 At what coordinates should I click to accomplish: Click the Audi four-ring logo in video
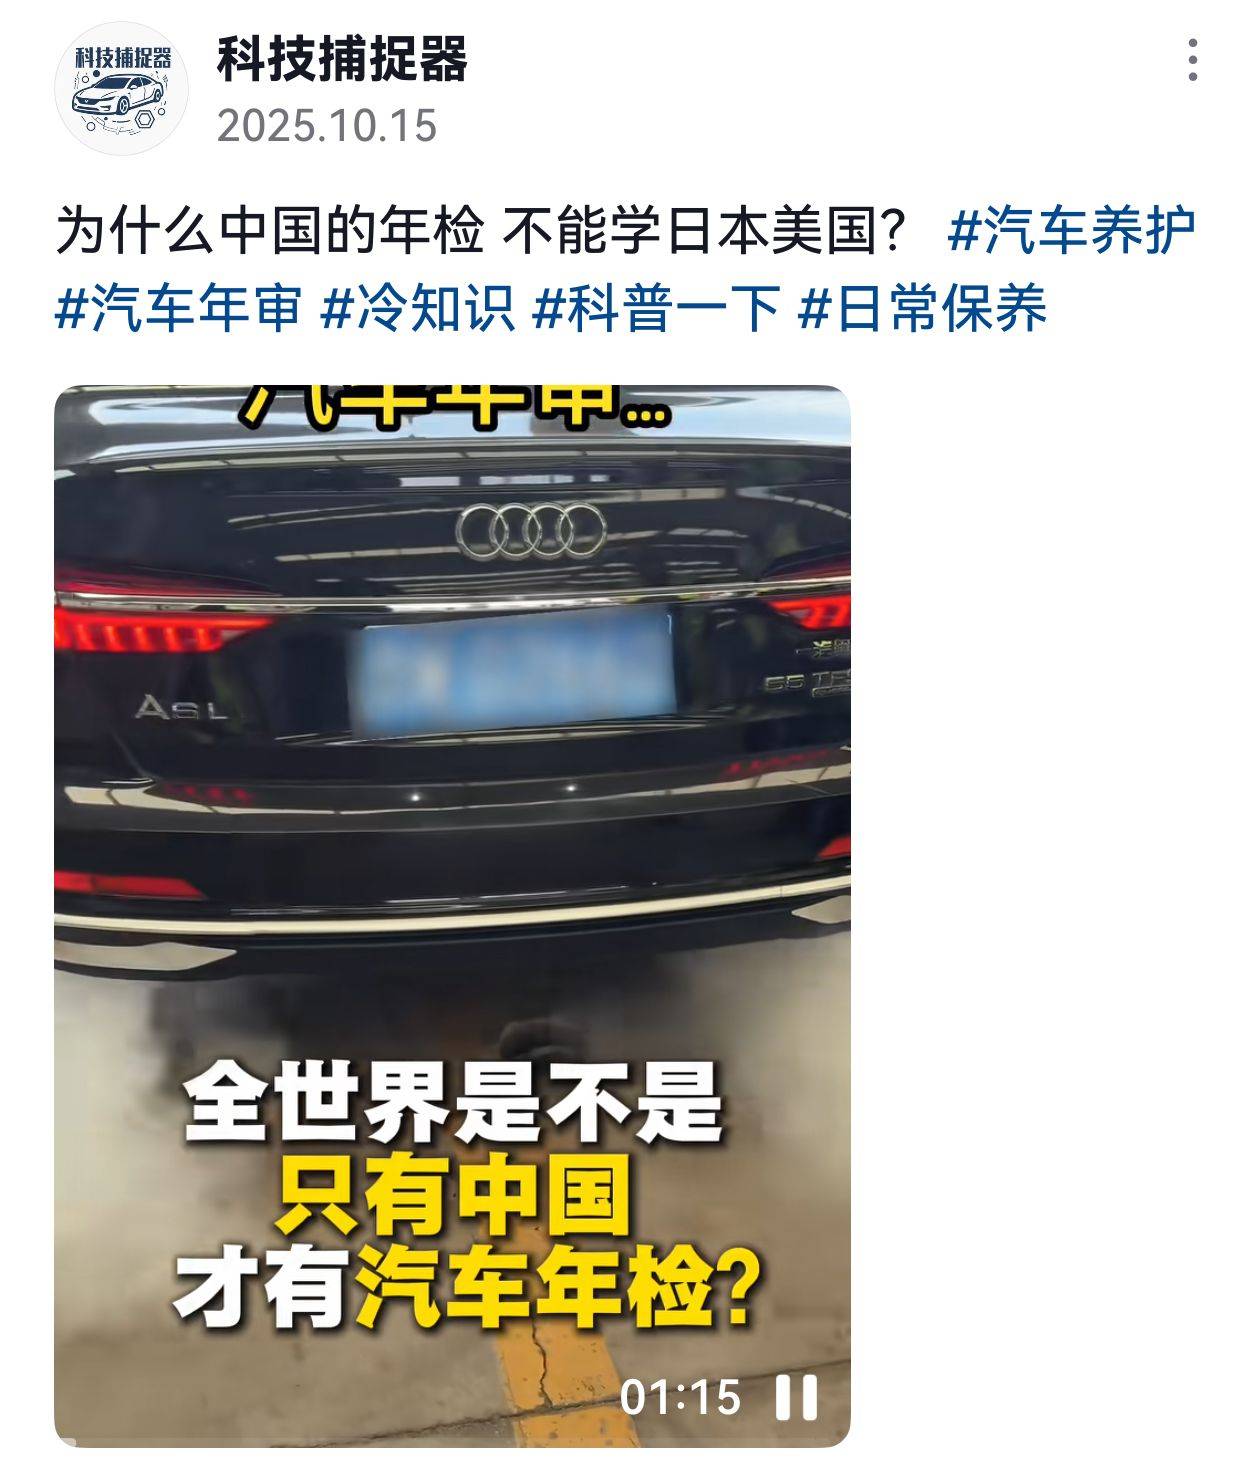(x=531, y=530)
